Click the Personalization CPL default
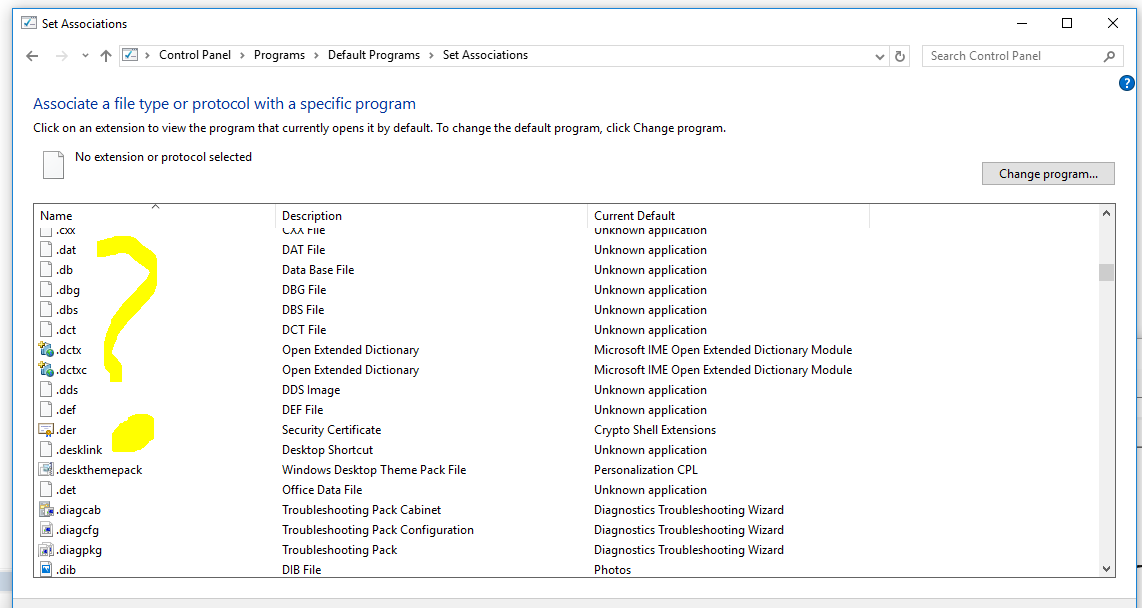This screenshot has height=608, width=1142. 646,470
